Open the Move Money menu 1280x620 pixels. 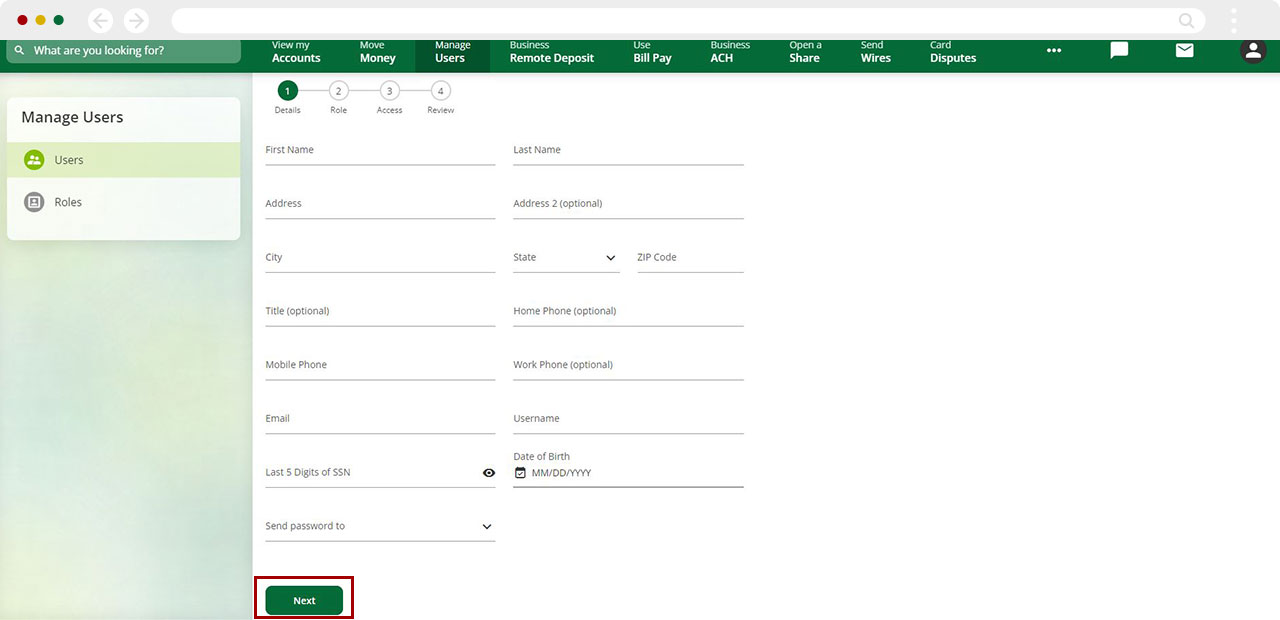coord(377,52)
